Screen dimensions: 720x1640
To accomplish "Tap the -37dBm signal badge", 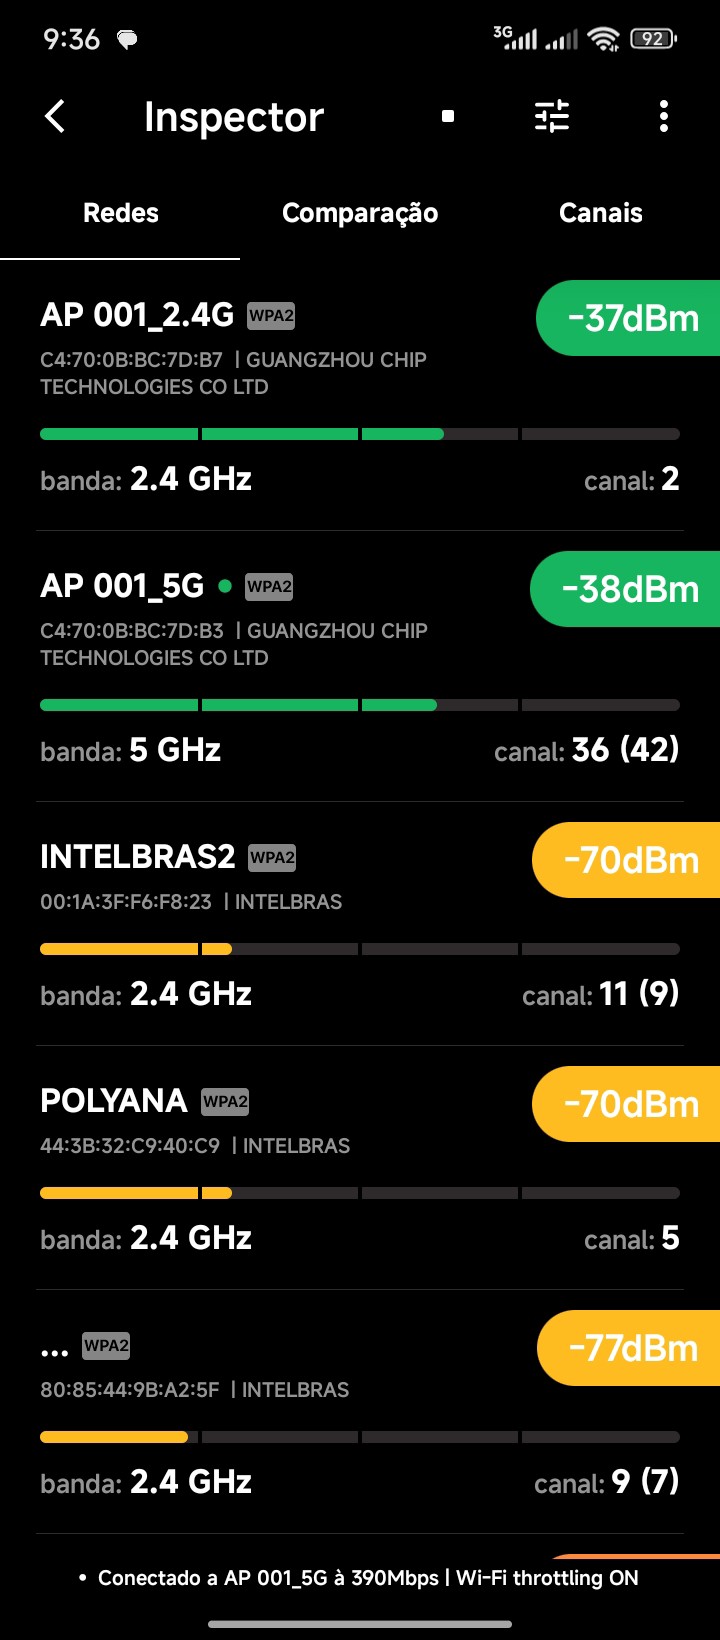I will coord(632,319).
